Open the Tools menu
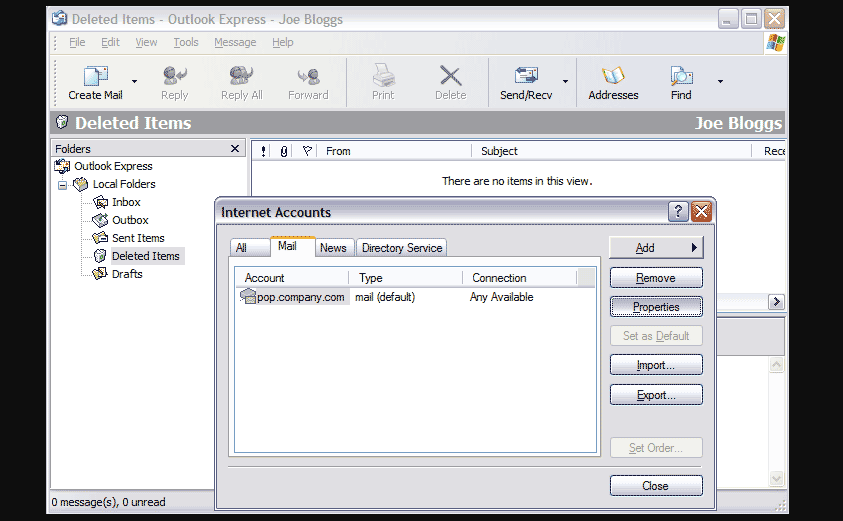Screen dimensions: 843x521 (x=185, y=42)
